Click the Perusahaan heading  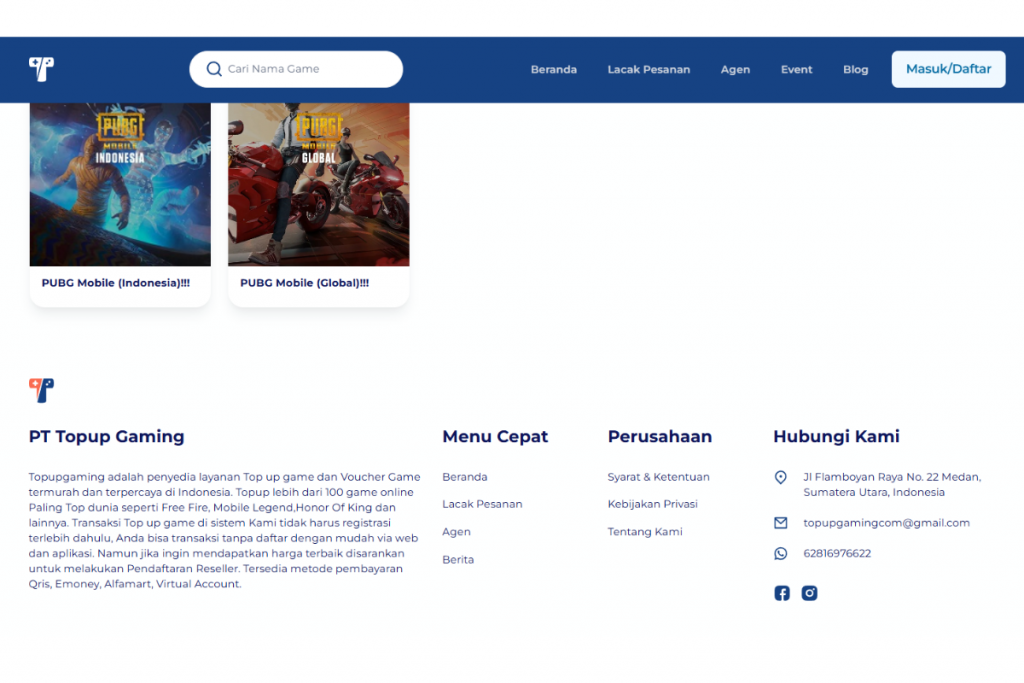660,436
